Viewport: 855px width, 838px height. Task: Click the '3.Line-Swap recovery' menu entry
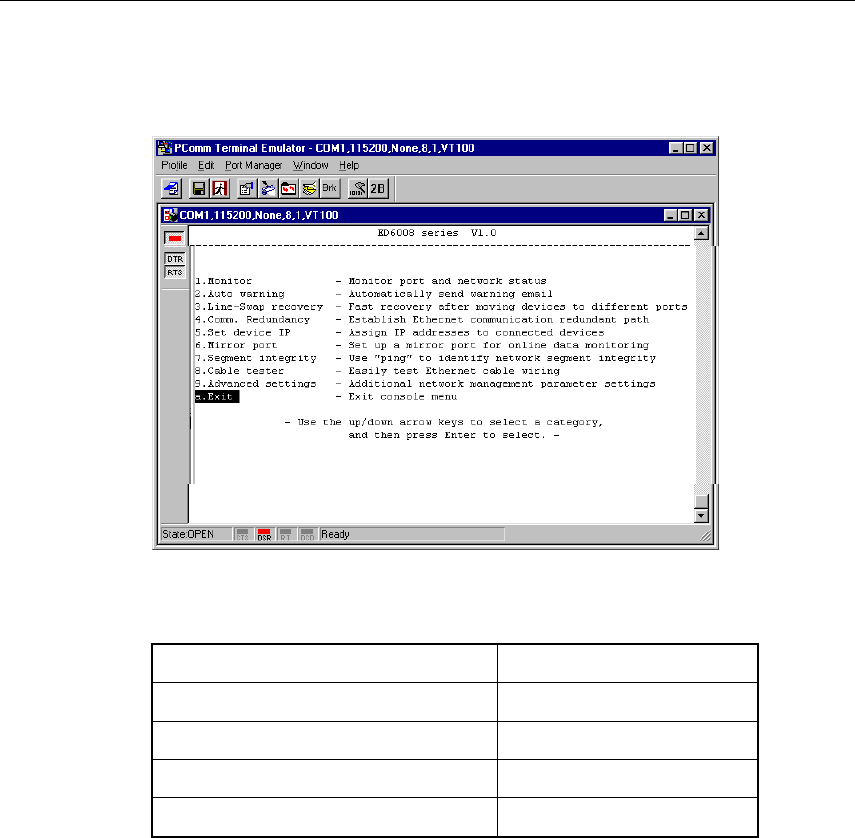[259, 307]
